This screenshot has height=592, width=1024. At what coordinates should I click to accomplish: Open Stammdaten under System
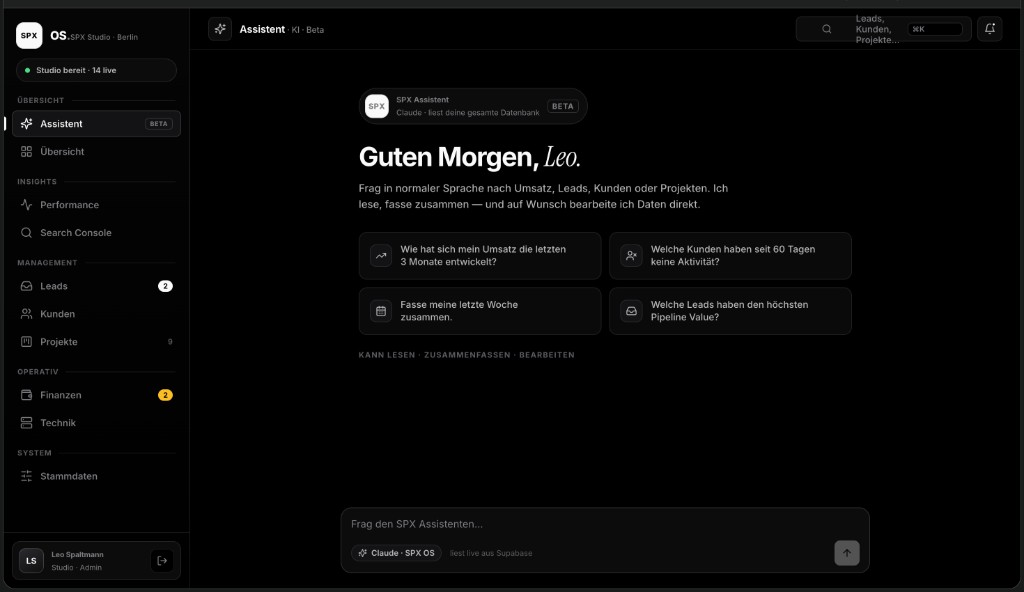pos(97,476)
